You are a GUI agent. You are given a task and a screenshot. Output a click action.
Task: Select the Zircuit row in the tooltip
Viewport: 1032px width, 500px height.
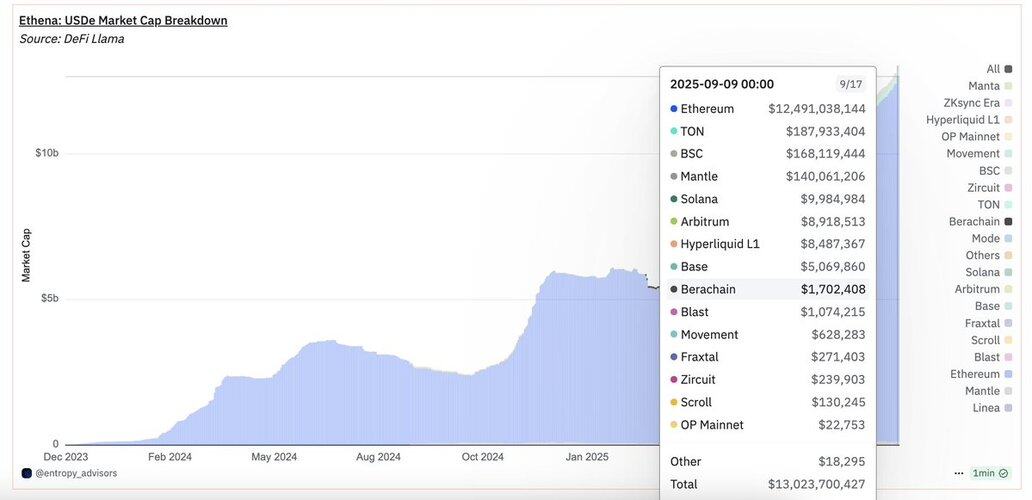(767, 380)
